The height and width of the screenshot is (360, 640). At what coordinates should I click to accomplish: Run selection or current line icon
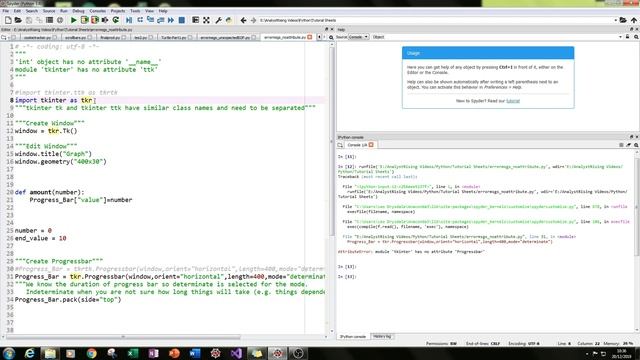pyautogui.click(x=105, y=20)
